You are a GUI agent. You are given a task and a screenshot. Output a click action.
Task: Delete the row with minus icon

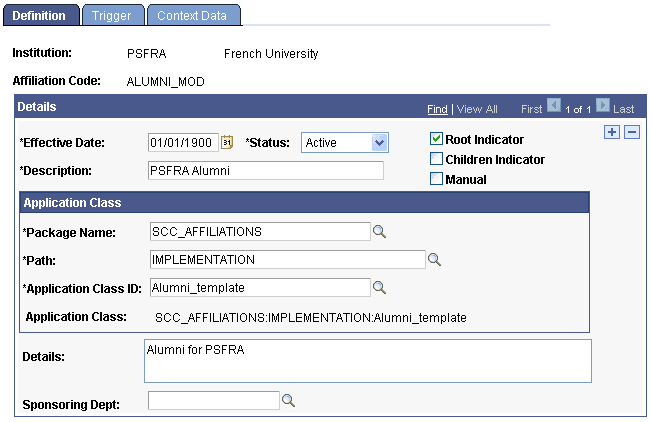(x=631, y=133)
